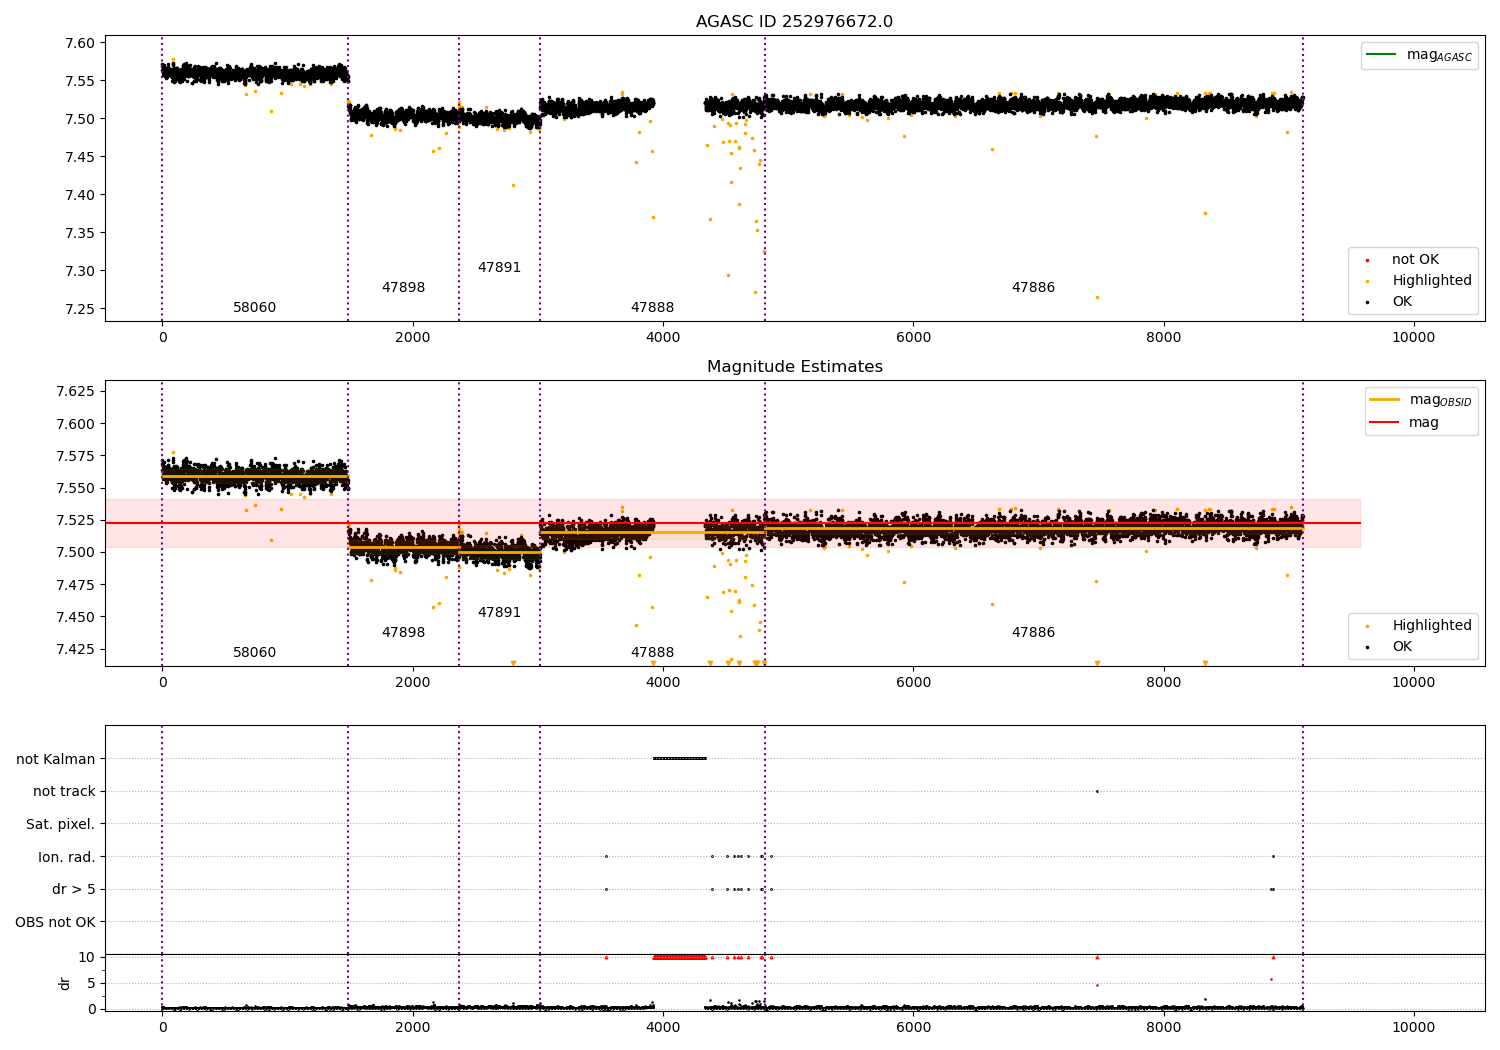Click the horizontal red mag line in the middle plot
Viewport: 1500px width, 1050px height.
pos(733,523)
